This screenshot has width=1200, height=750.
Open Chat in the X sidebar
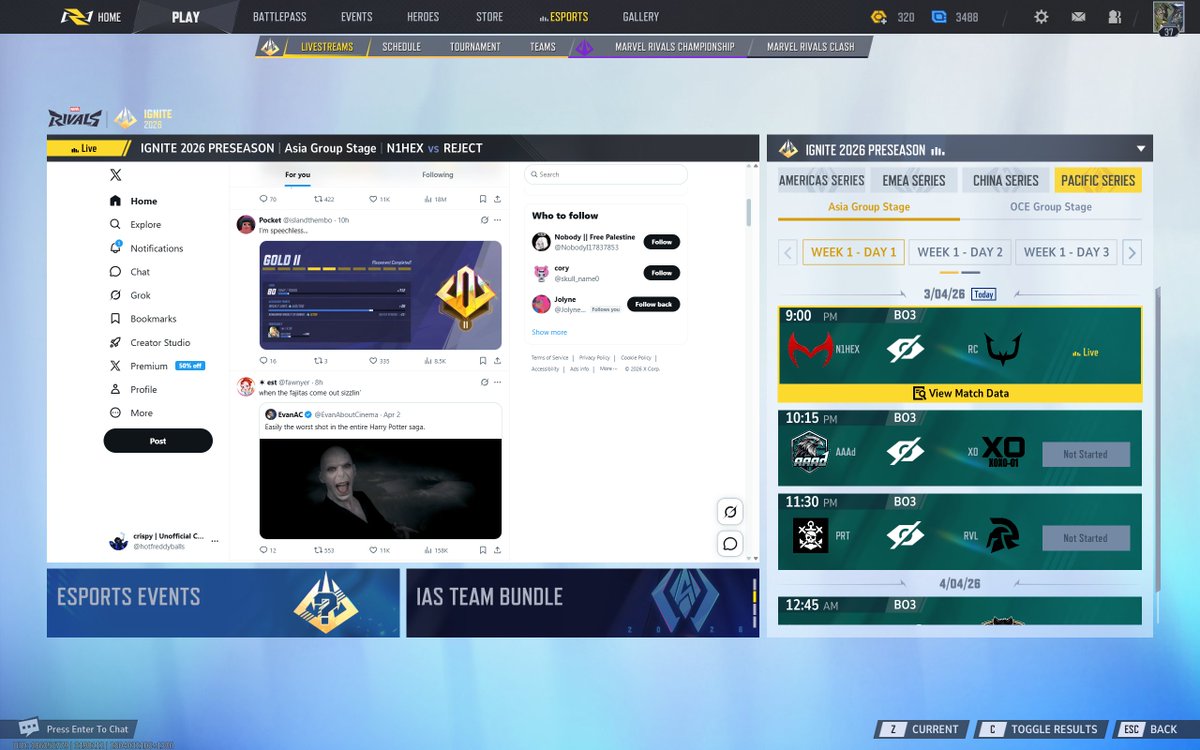(130, 272)
